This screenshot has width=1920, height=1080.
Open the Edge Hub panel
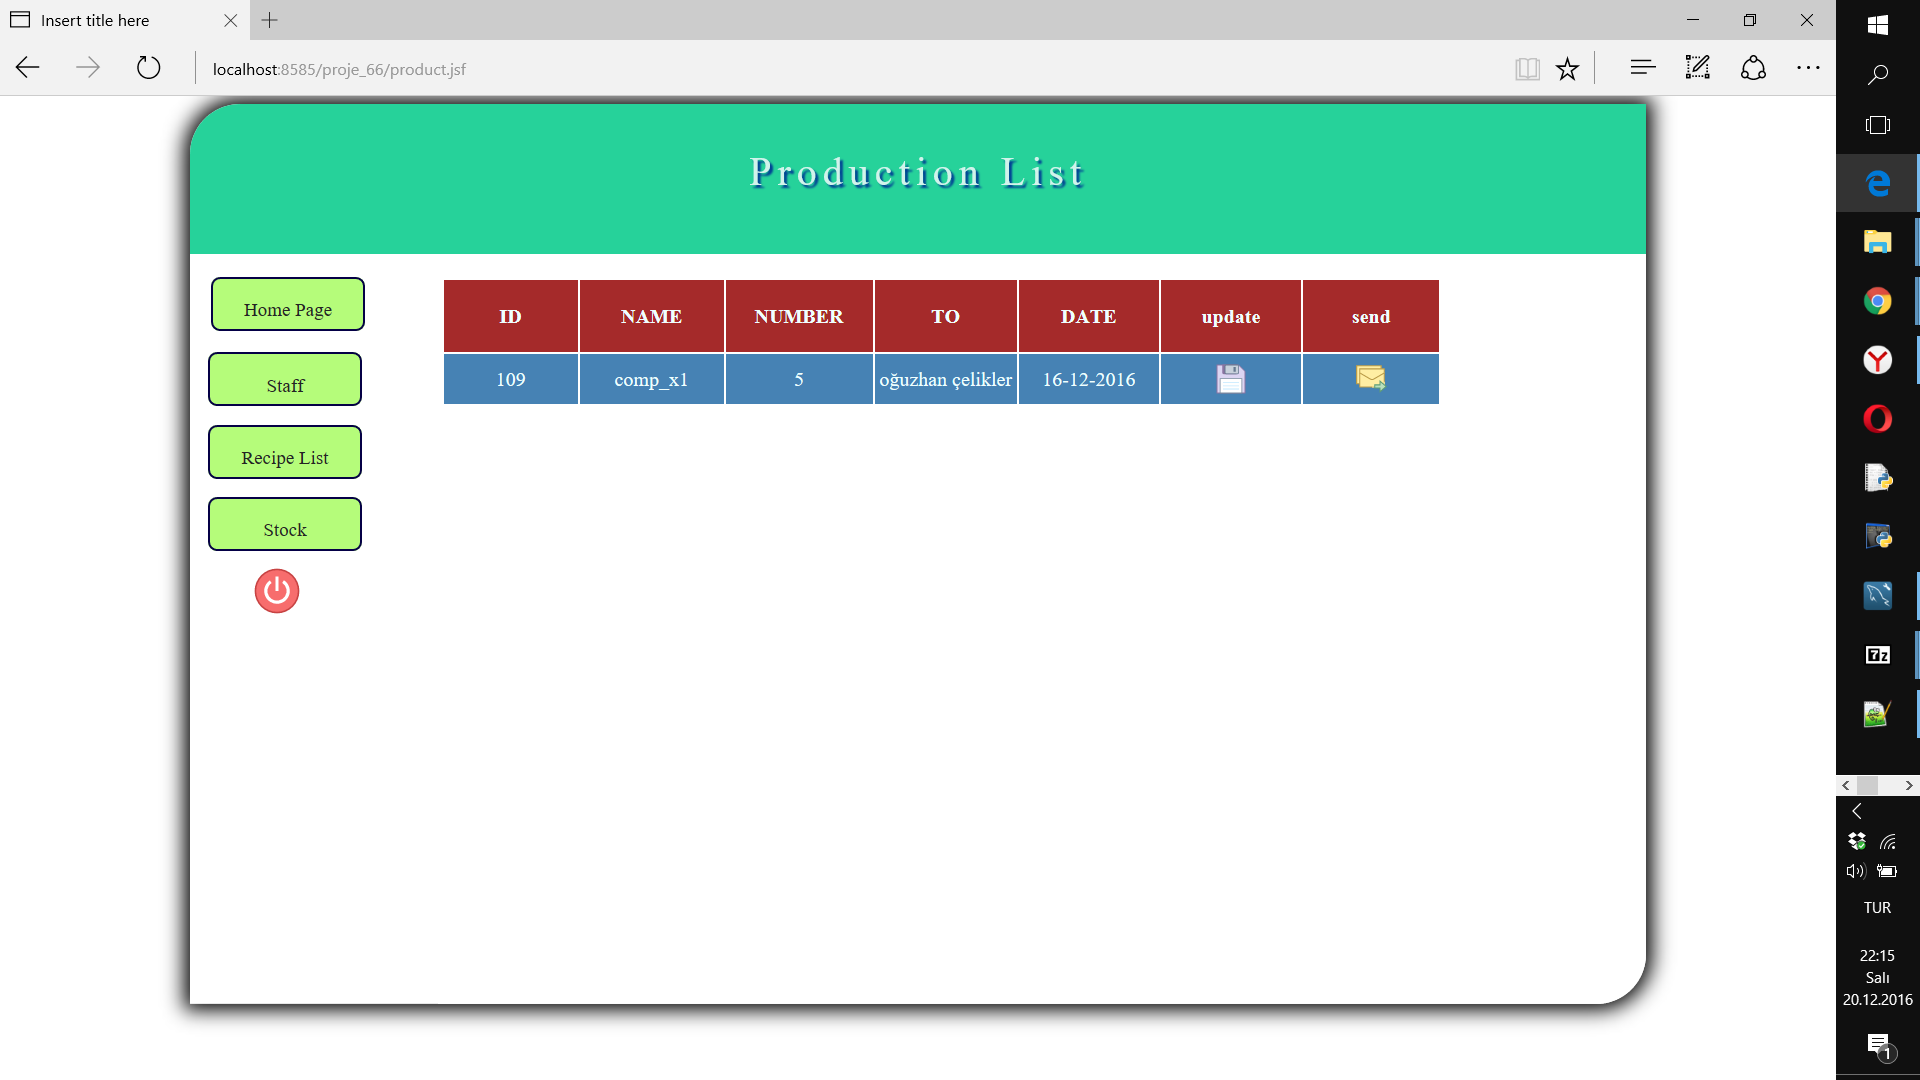pos(1642,68)
